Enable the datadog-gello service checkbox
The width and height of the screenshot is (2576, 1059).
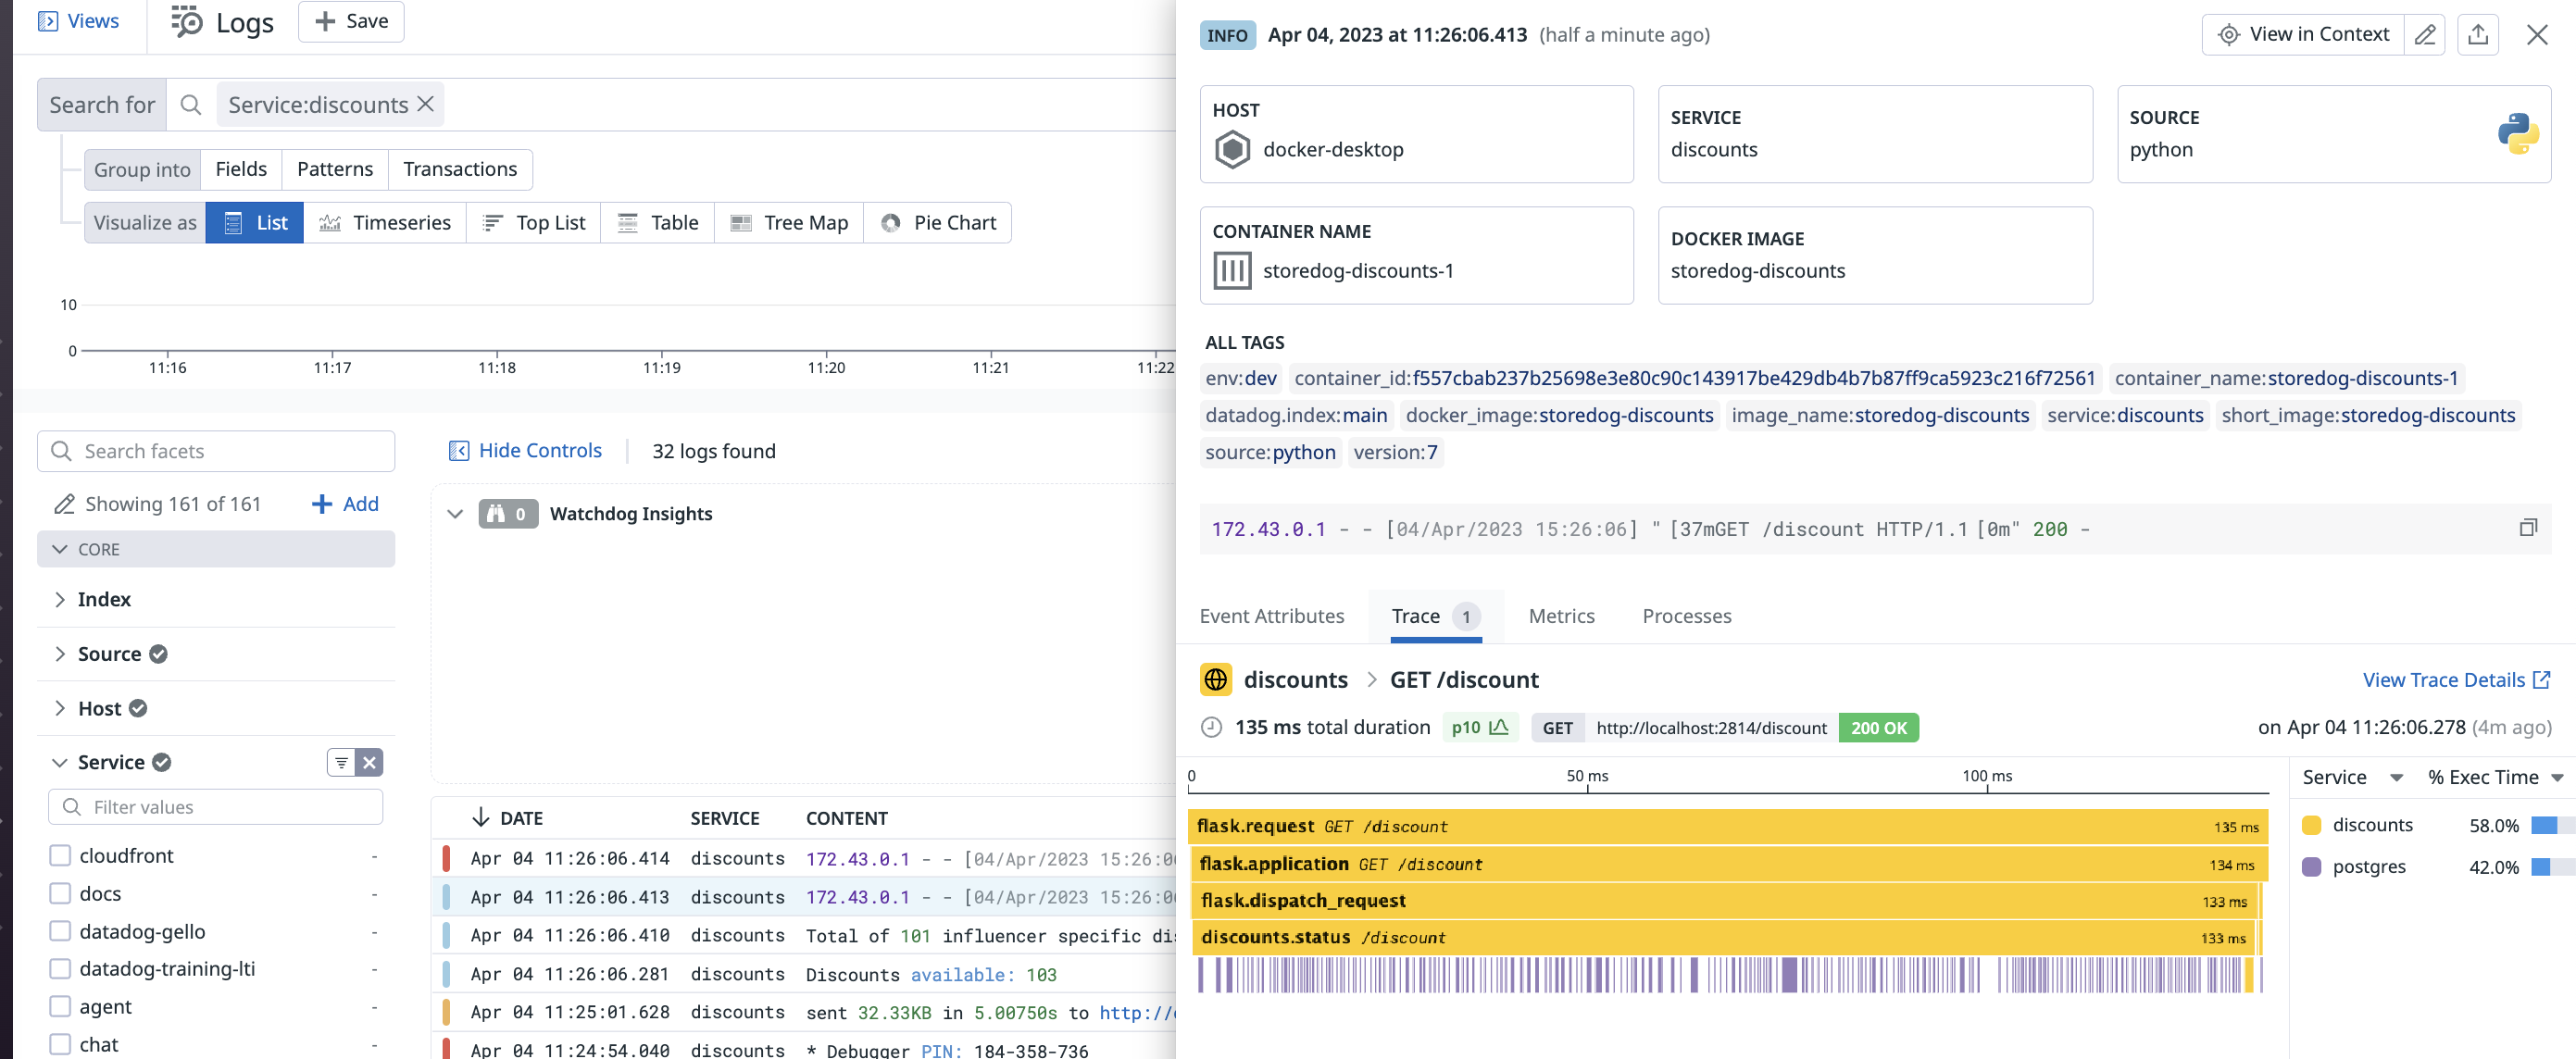[60, 931]
